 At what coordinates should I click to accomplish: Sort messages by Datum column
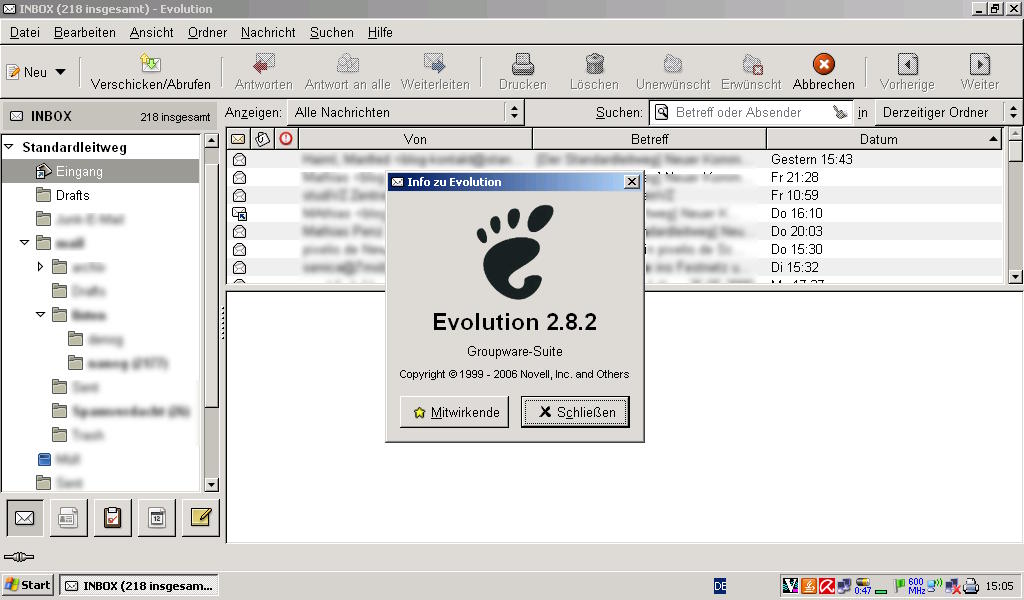point(878,139)
